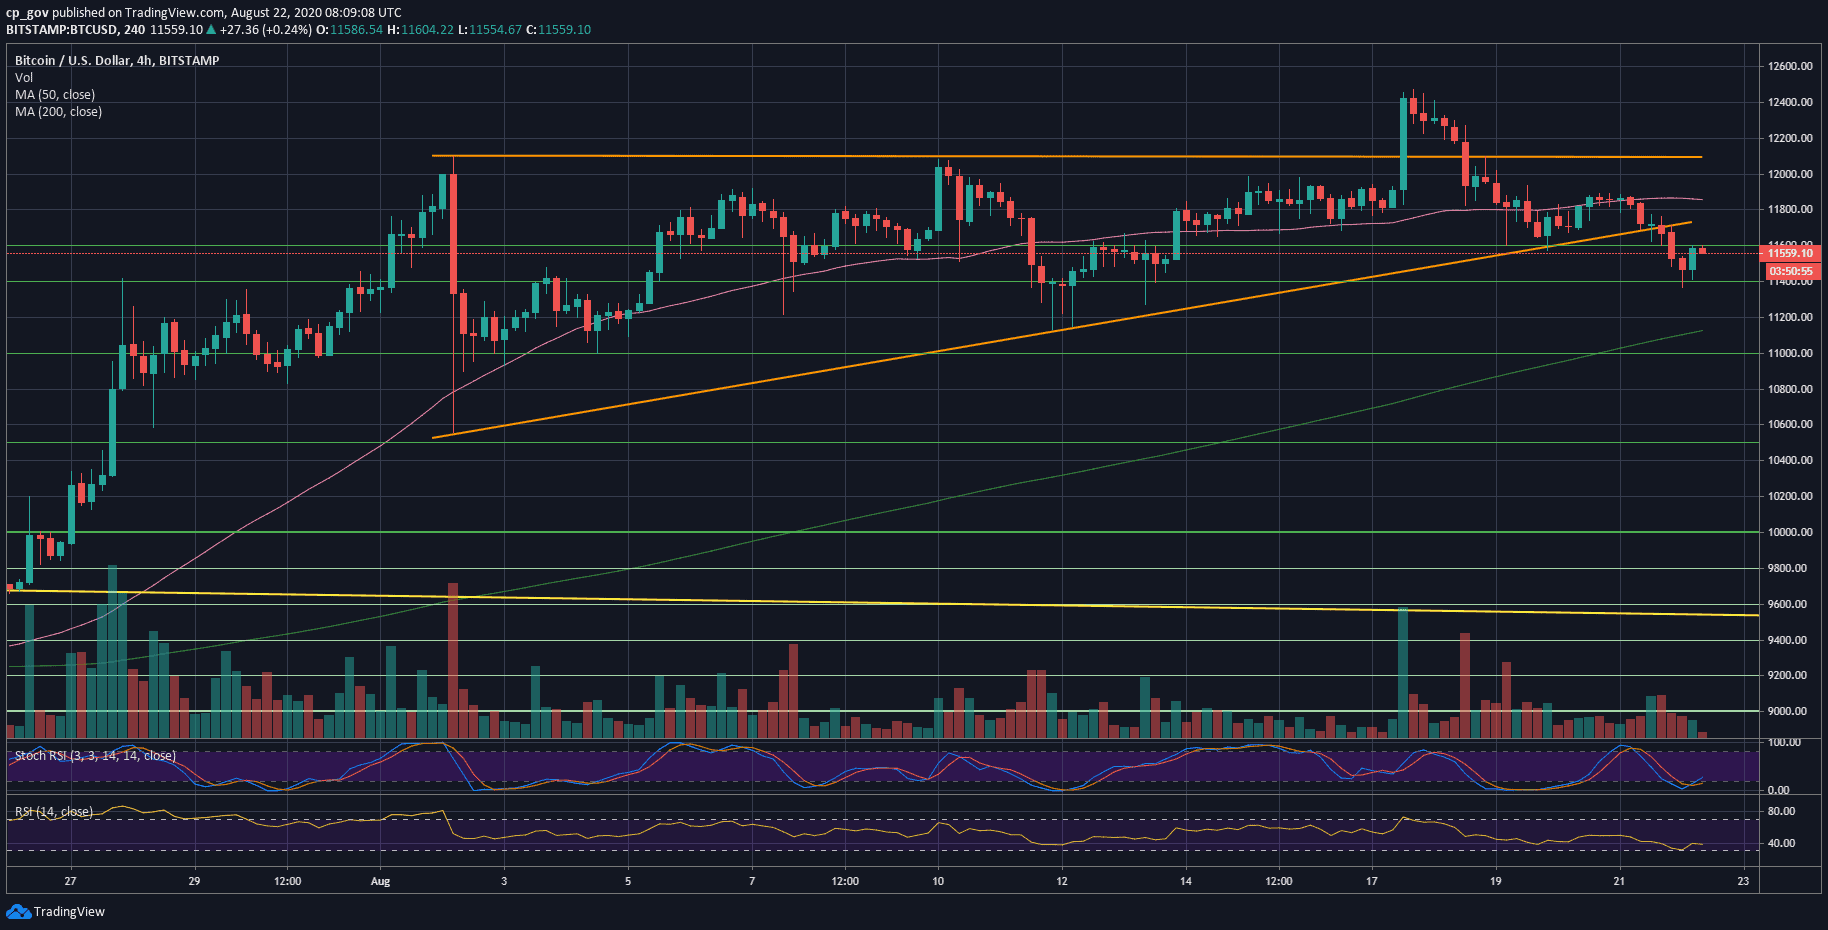This screenshot has width=1828, height=930.
Task: Click the MA (200, close) indicator label
Action: (58, 111)
